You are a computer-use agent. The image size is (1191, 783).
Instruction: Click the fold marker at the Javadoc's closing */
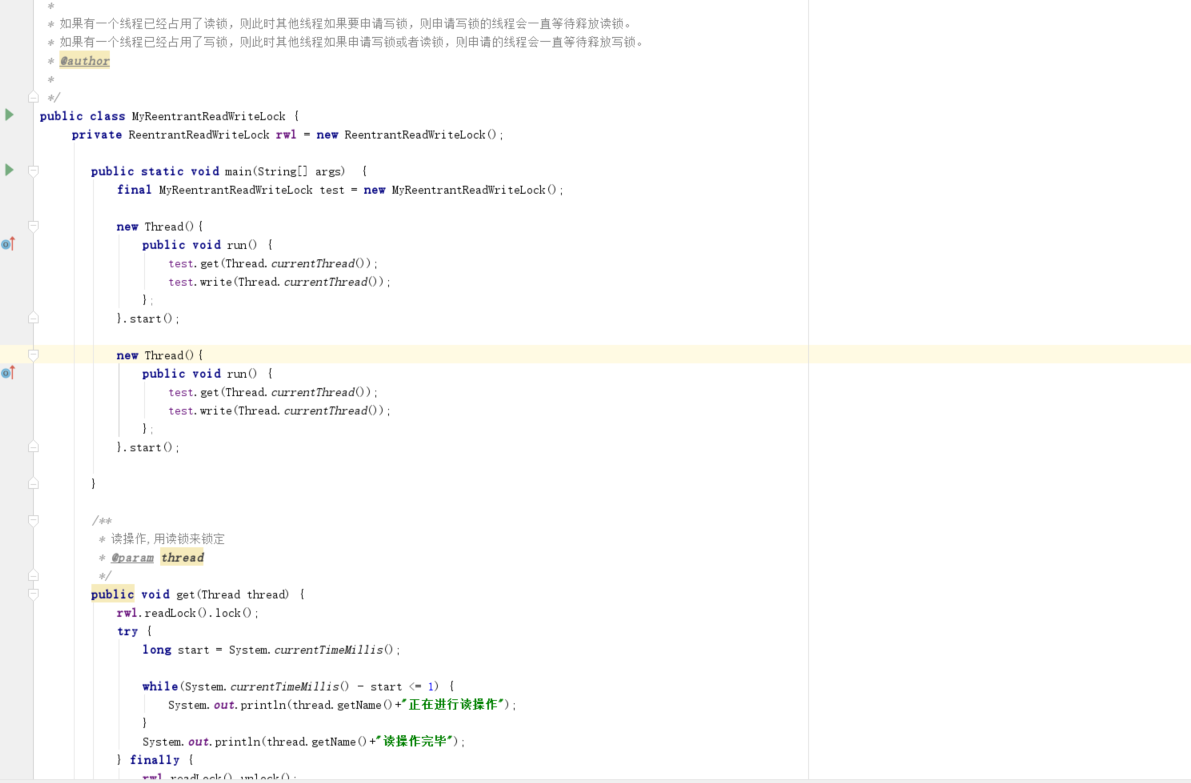point(33,576)
